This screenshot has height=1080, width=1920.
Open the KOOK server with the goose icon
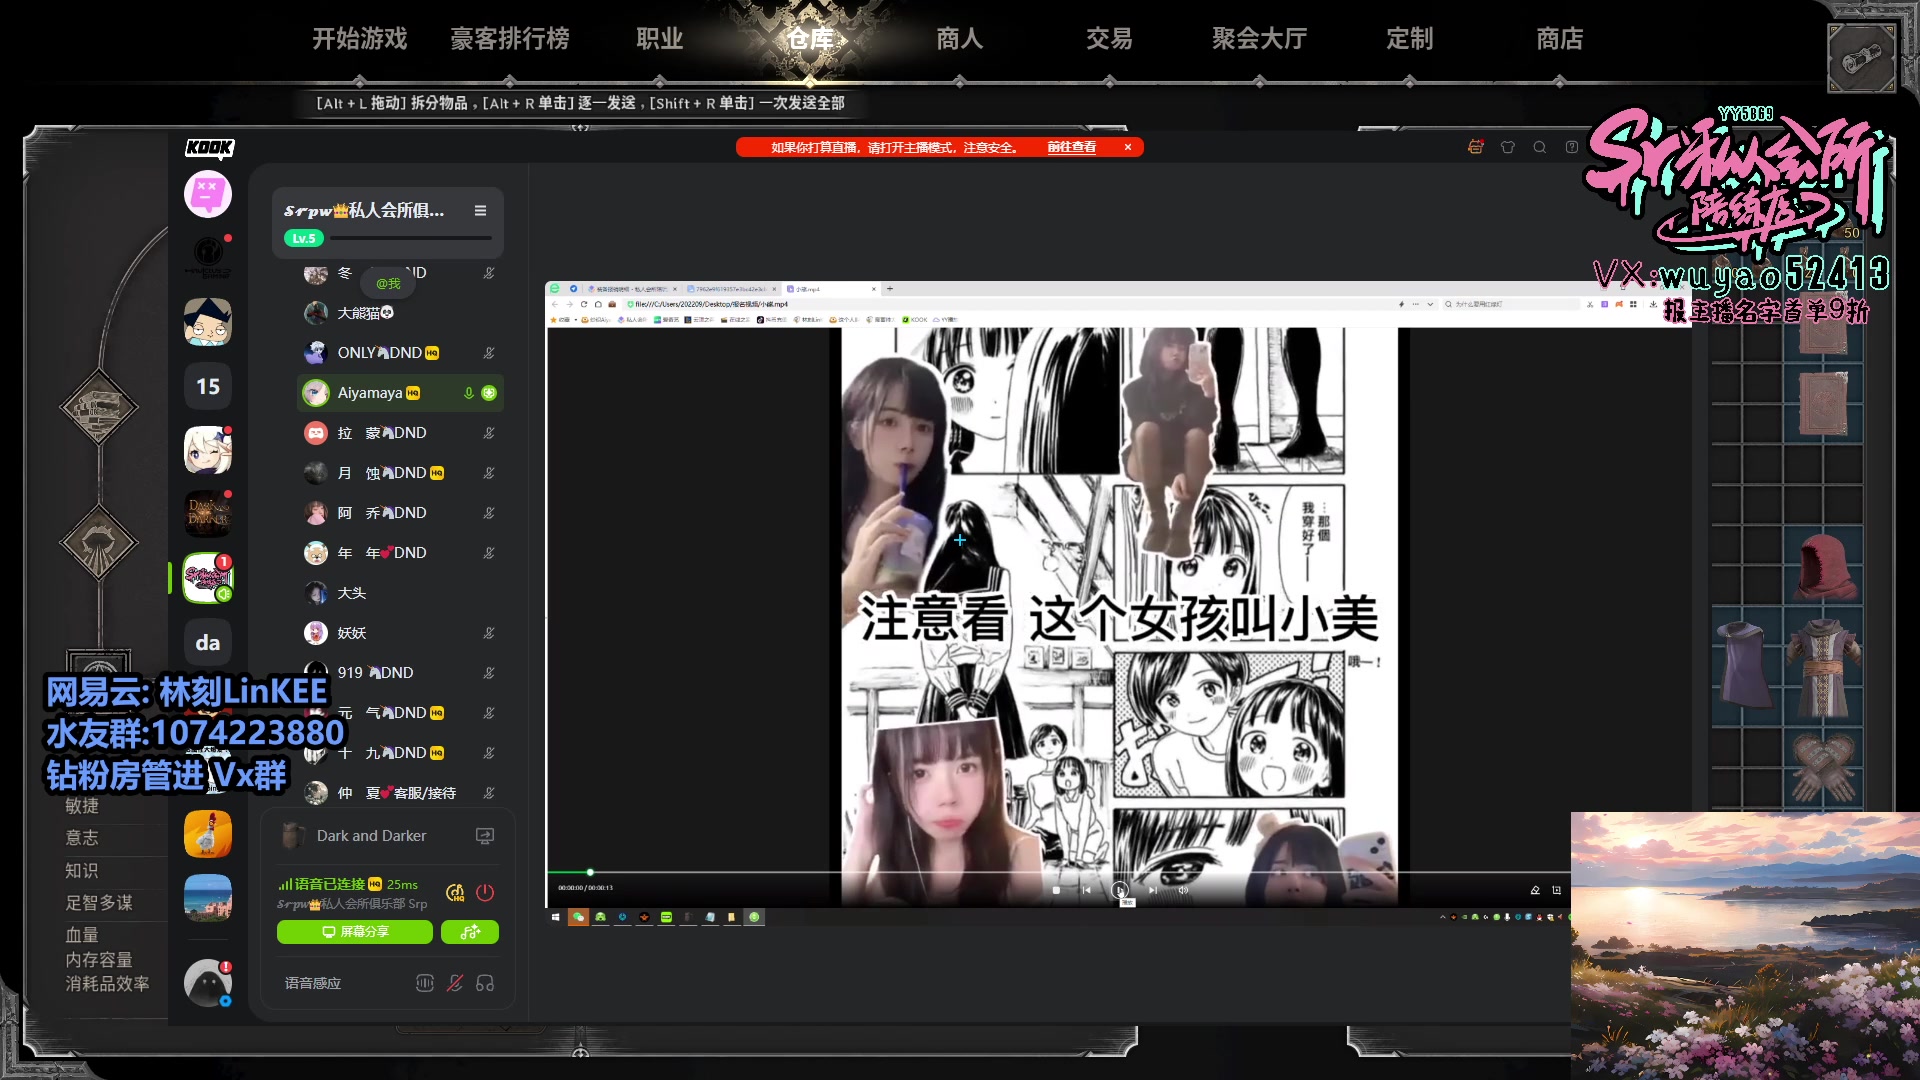click(x=208, y=834)
